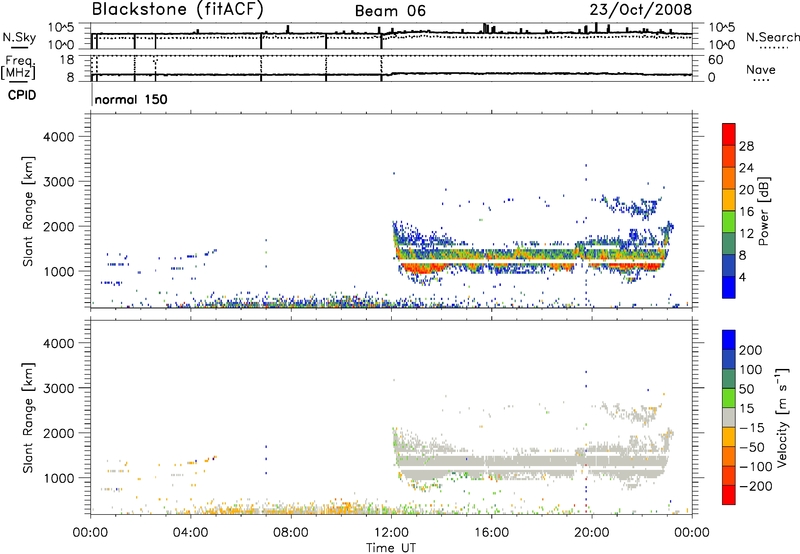
Task: Click the gray band of the Velocity color bar
Action: [x=729, y=418]
